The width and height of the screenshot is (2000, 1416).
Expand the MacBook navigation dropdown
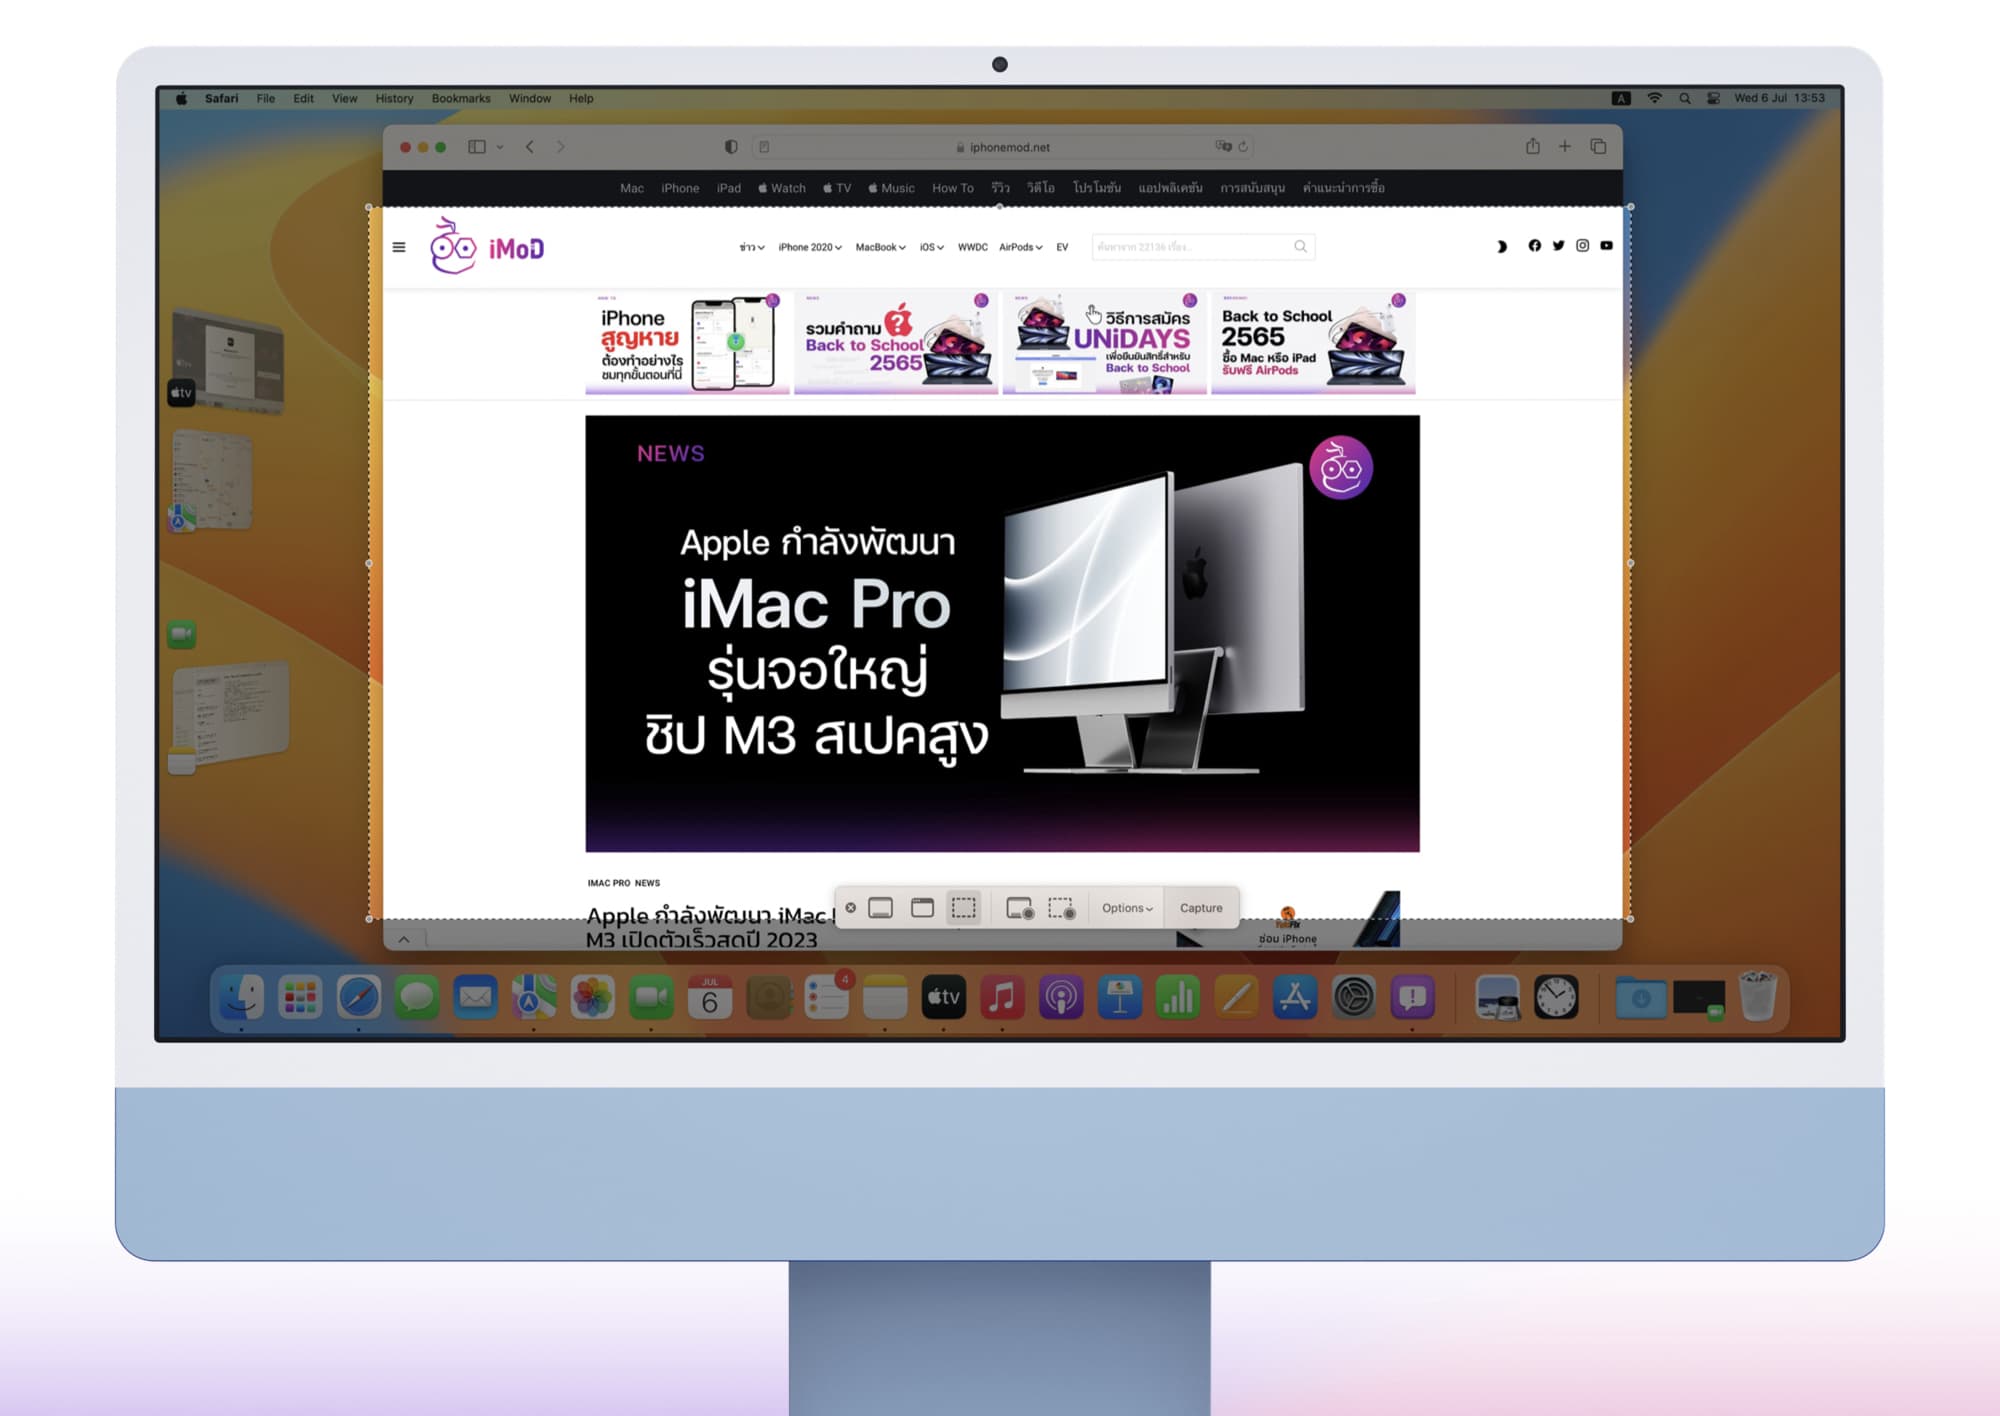tap(880, 247)
